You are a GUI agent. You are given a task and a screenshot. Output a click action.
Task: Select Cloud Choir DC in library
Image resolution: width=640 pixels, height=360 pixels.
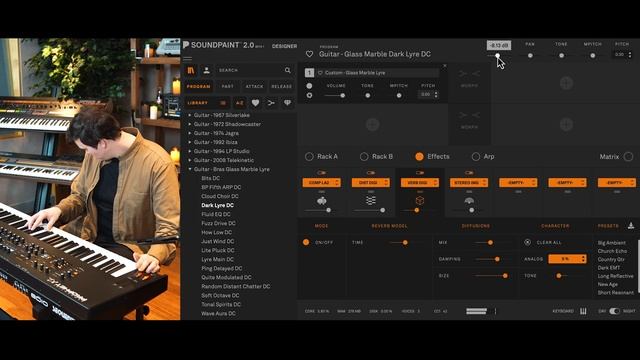(220, 196)
